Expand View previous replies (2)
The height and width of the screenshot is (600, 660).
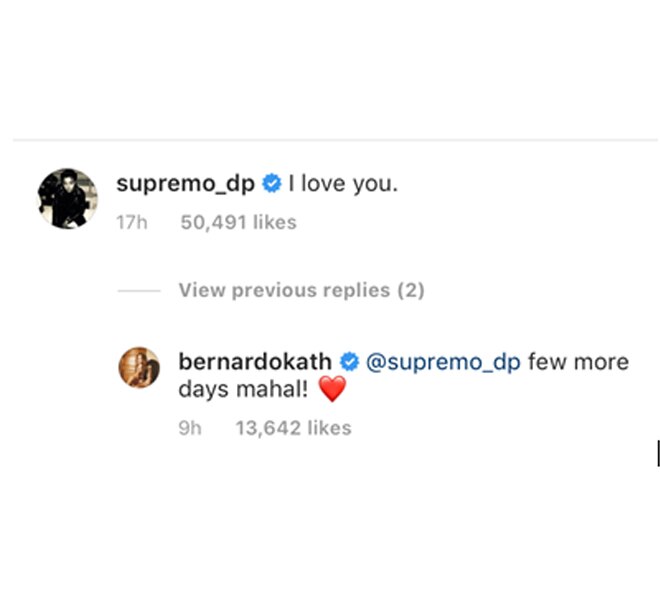(302, 290)
